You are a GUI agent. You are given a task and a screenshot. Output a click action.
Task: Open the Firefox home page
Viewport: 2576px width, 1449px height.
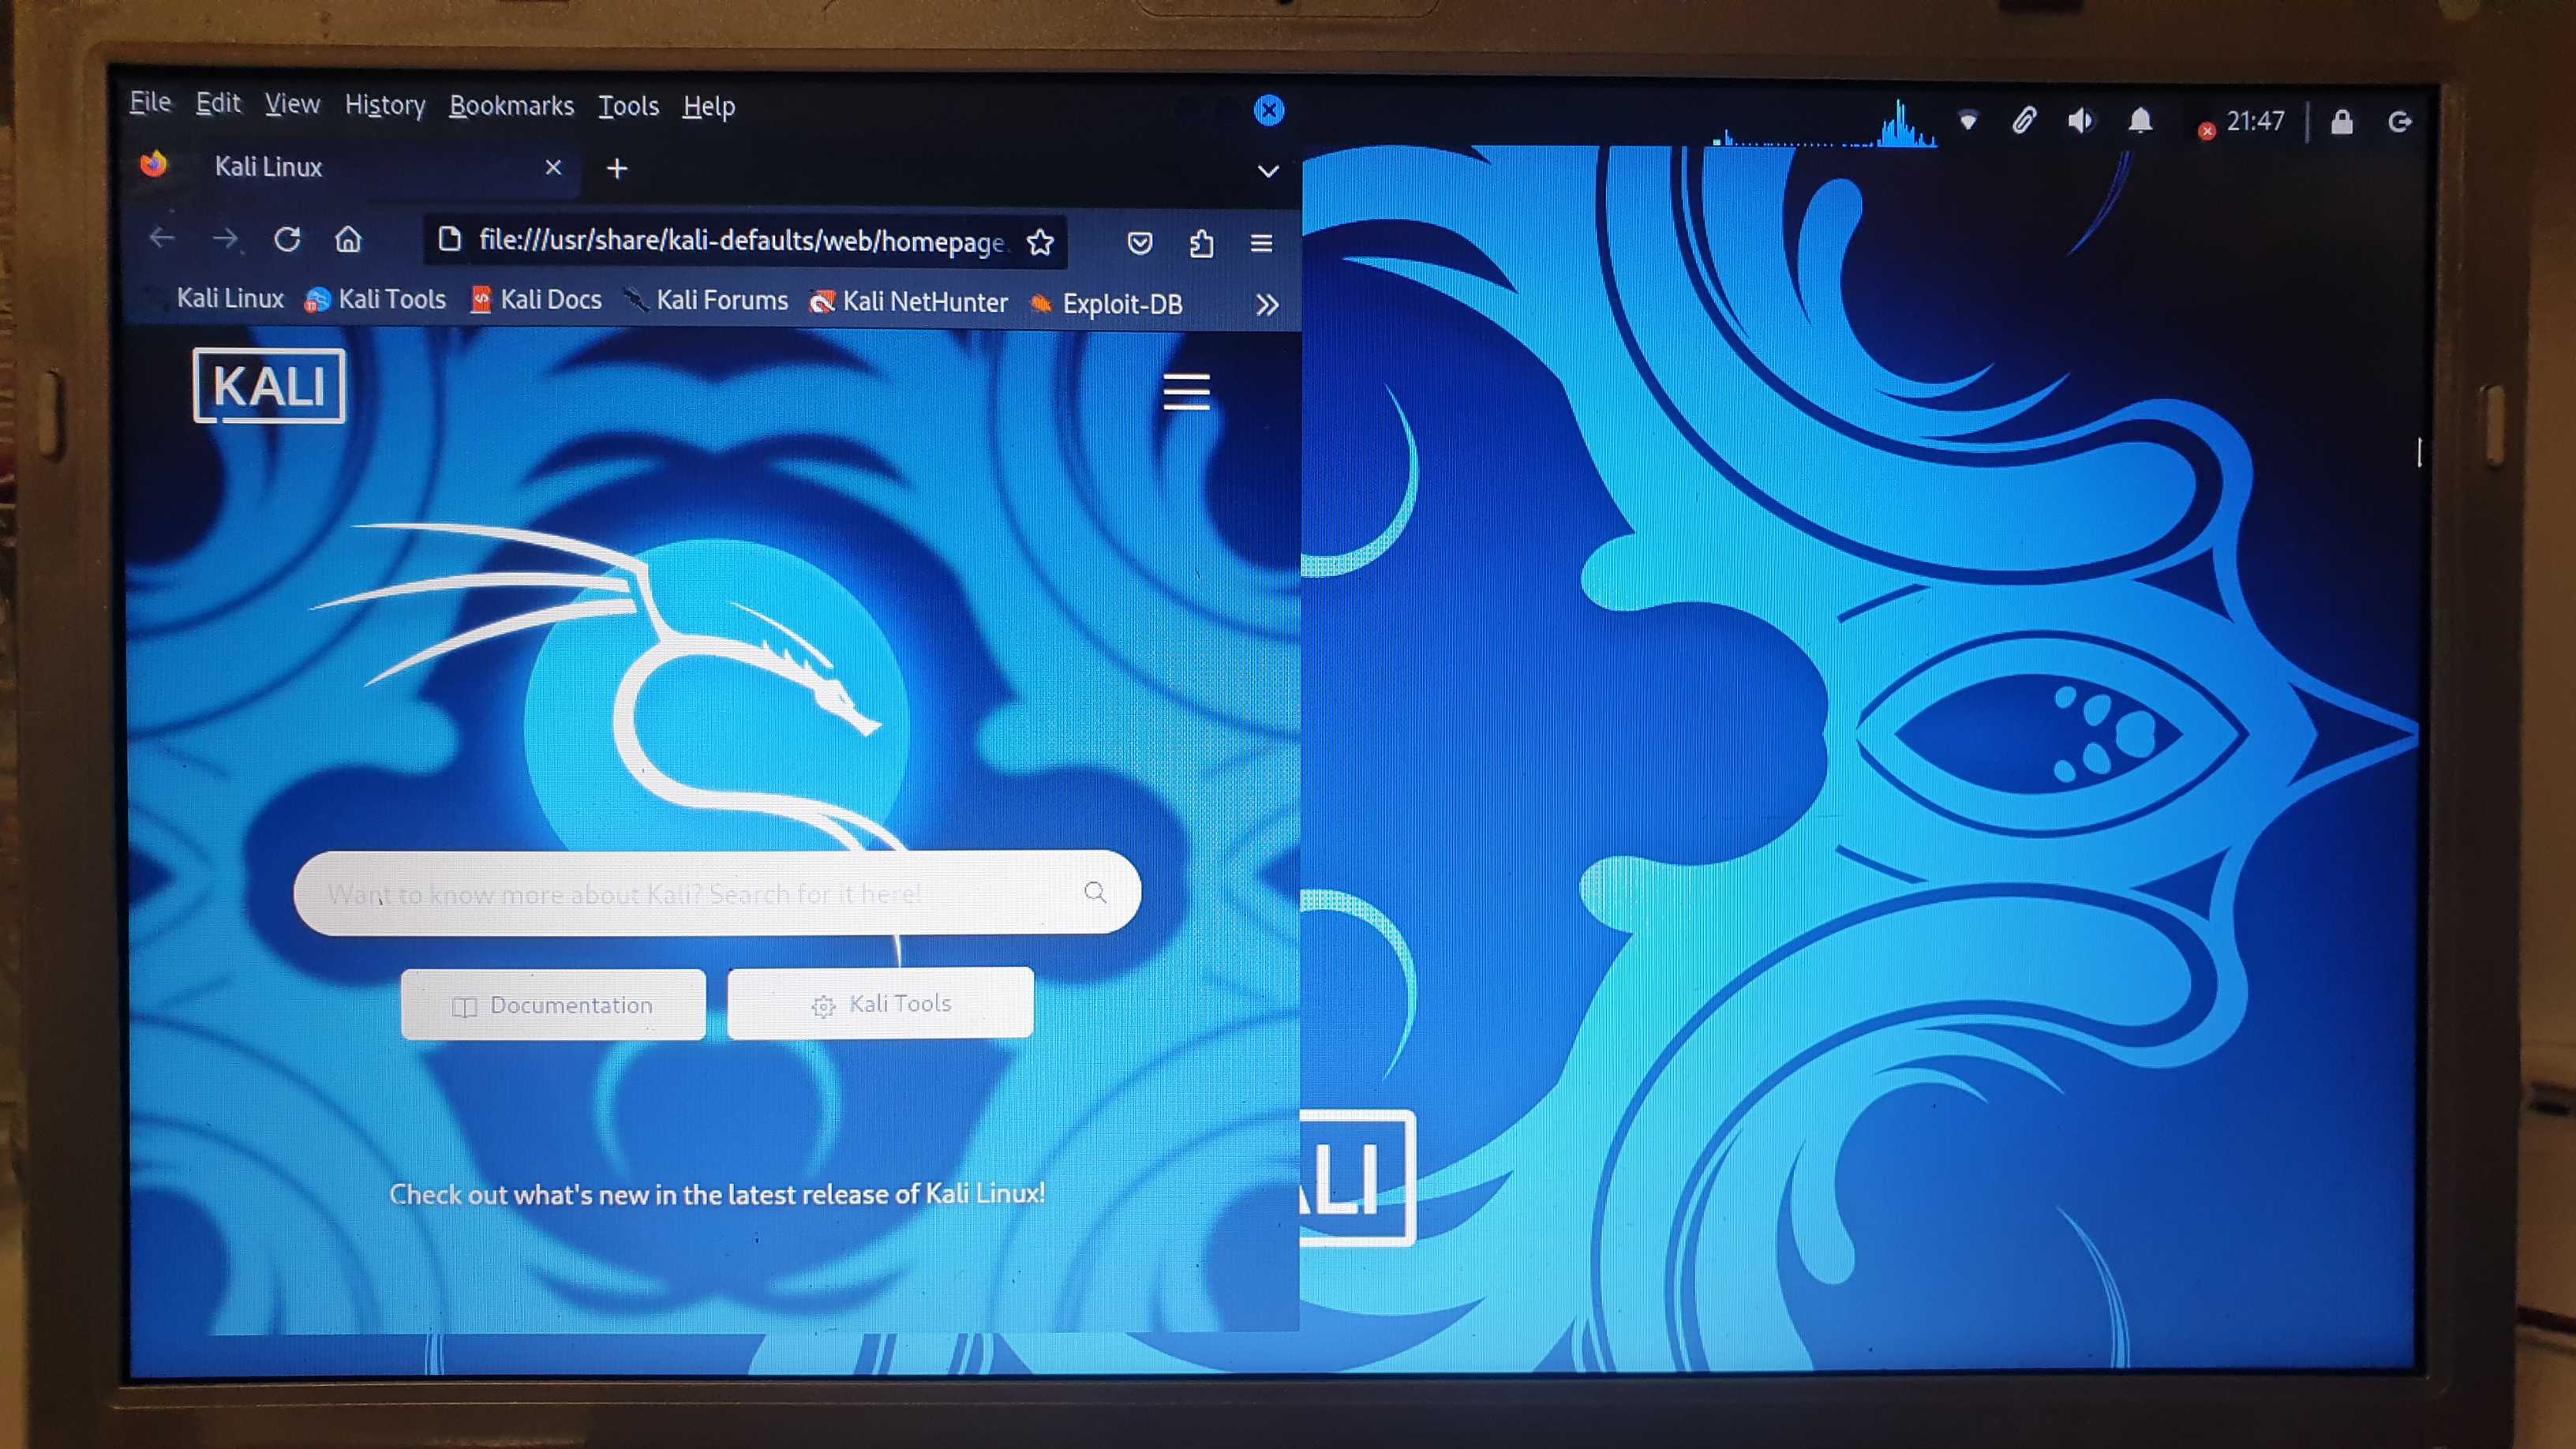coord(348,239)
